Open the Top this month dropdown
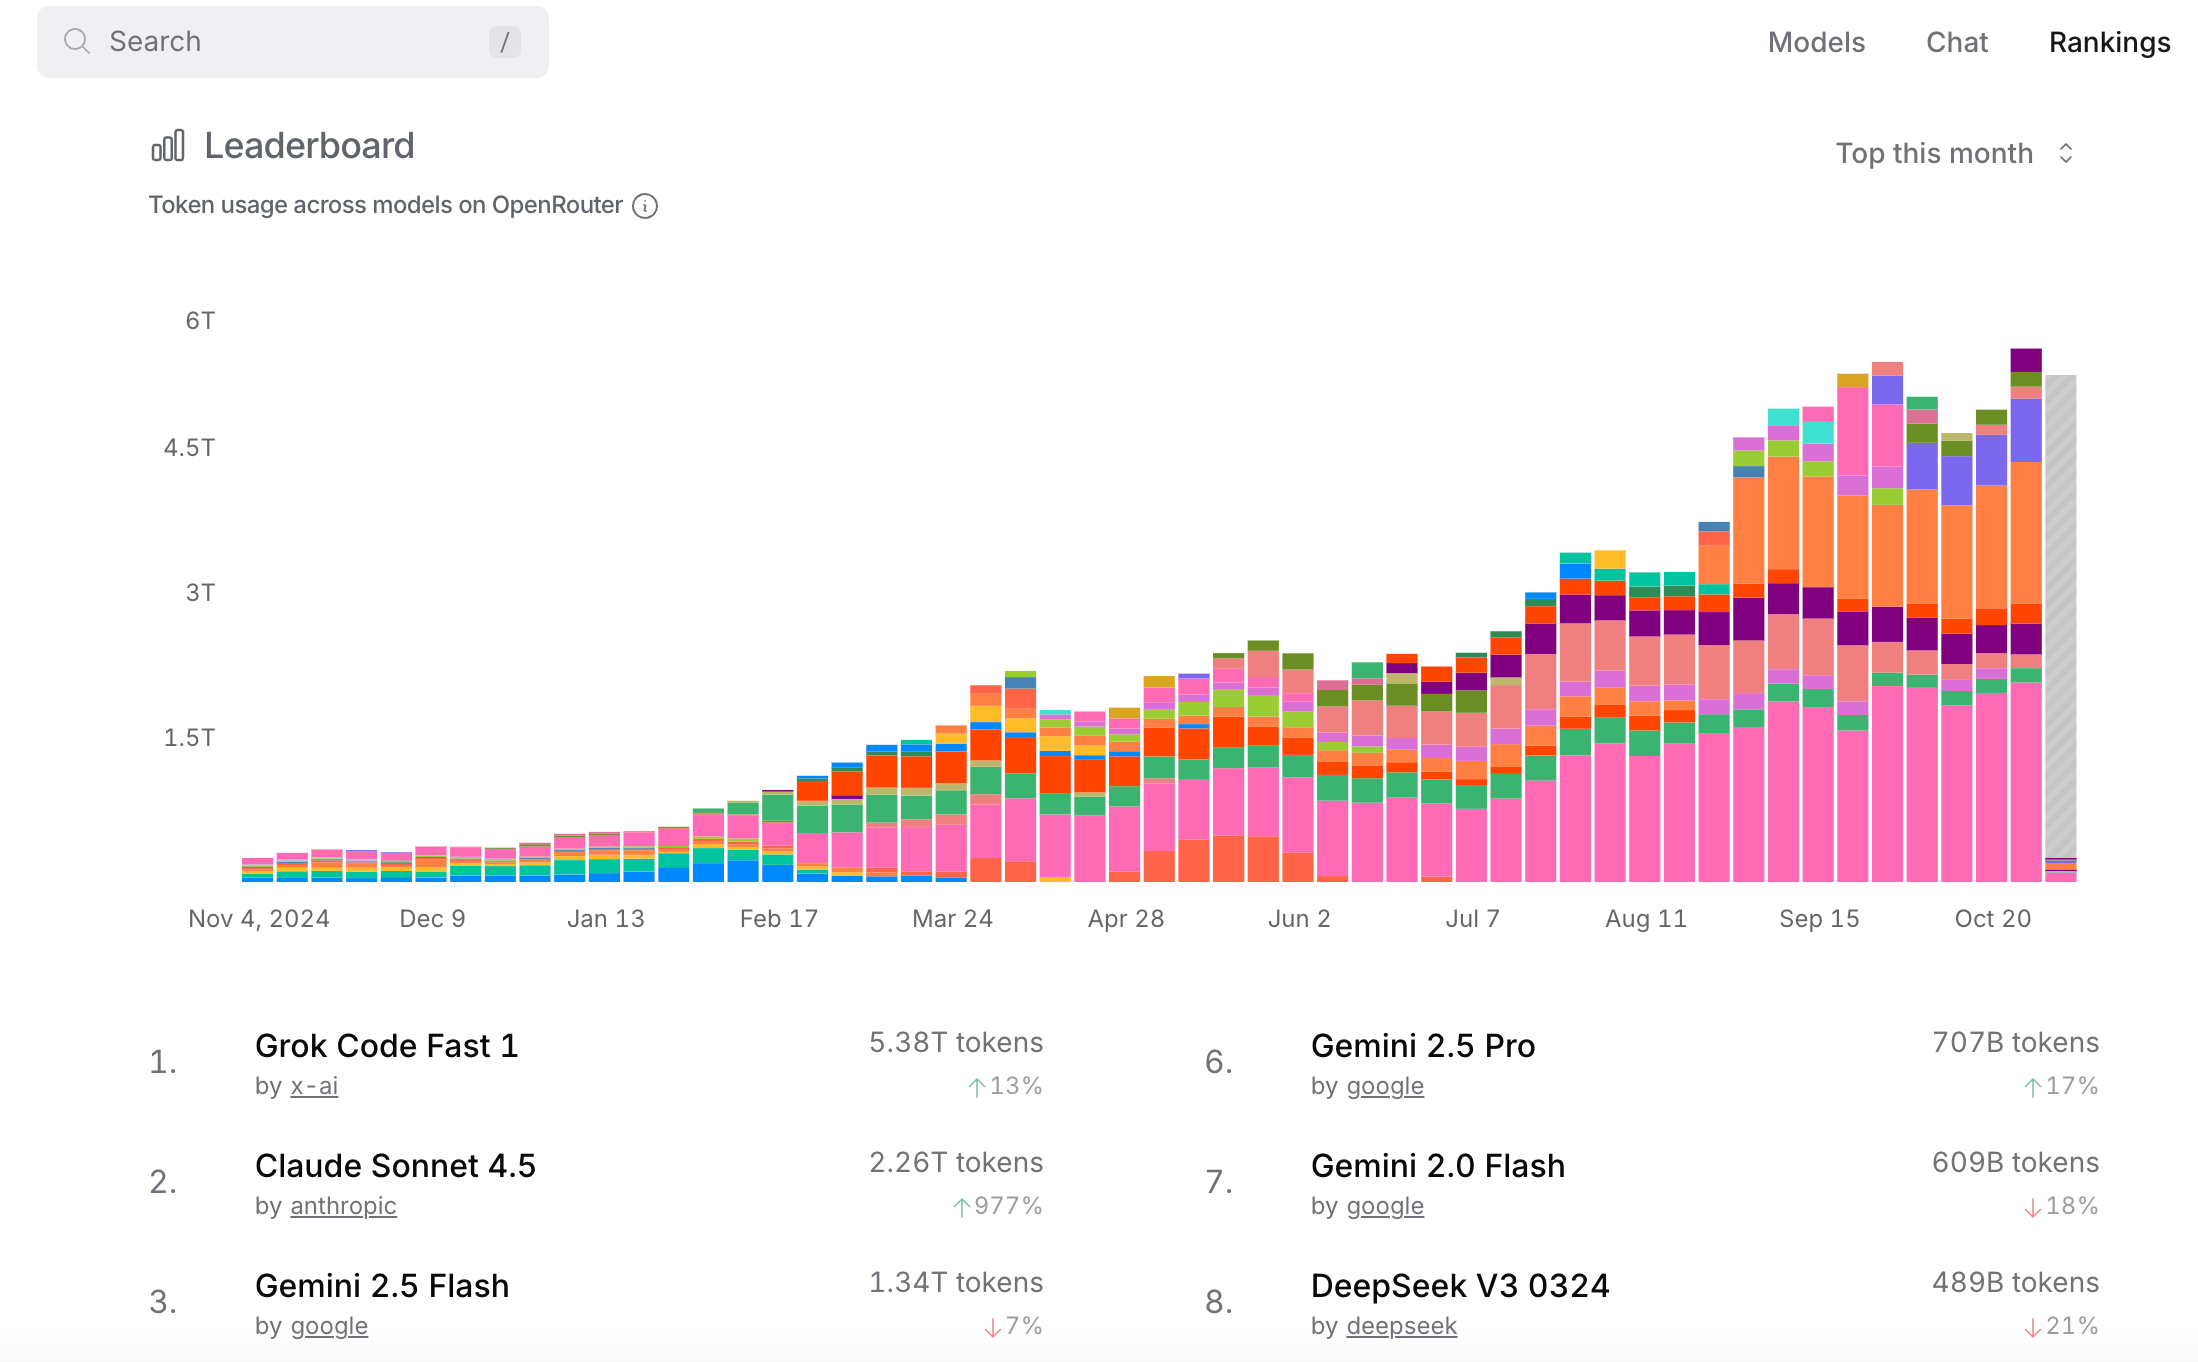This screenshot has width=2198, height=1362. (x=1935, y=153)
